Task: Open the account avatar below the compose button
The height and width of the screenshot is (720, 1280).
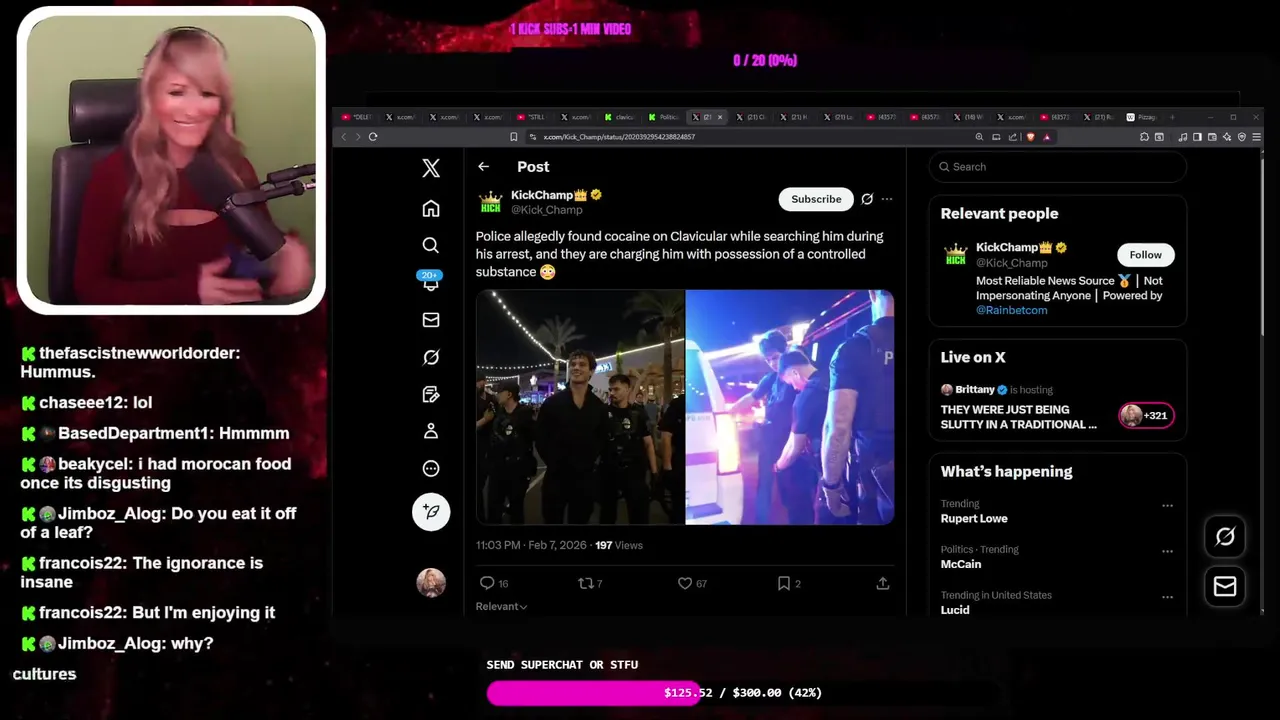Action: pyautogui.click(x=431, y=582)
